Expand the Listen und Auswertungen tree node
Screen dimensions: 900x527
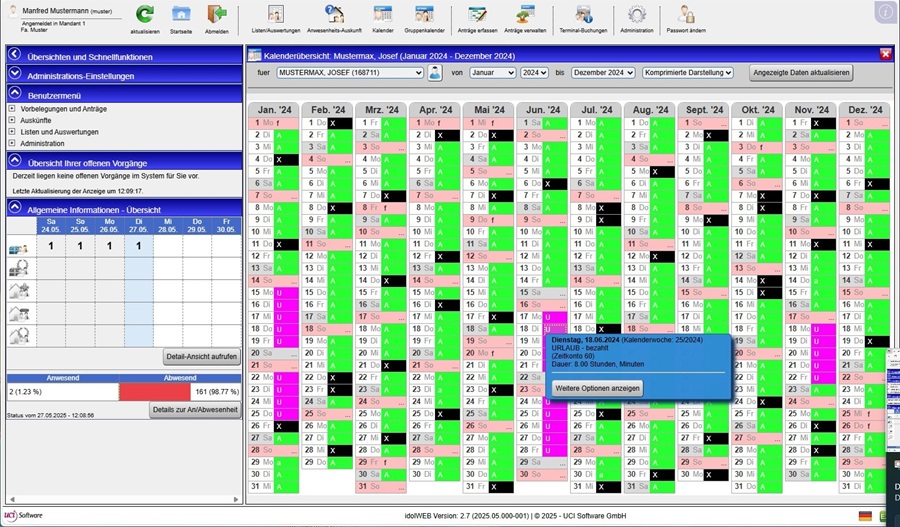click(x=11, y=132)
